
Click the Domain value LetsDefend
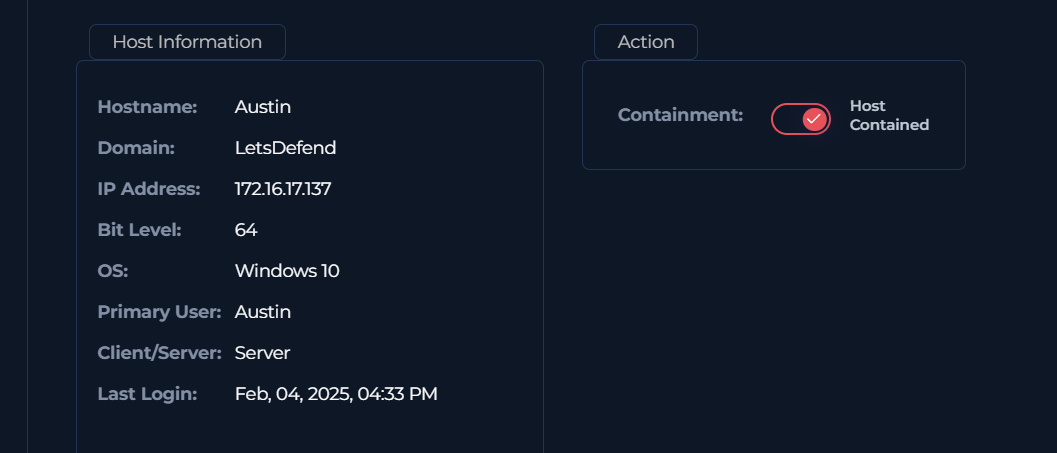coord(285,148)
